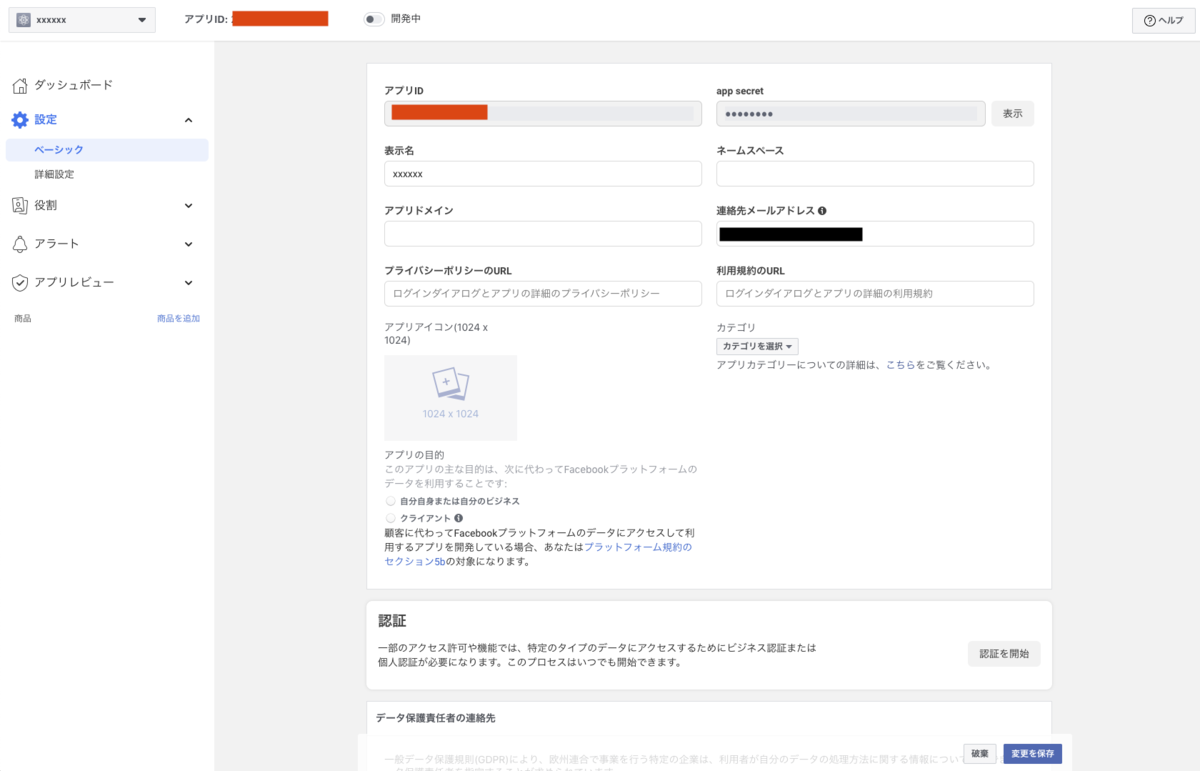Click inside the アプリドメイン input field
1200x771 pixels.
tap(543, 233)
